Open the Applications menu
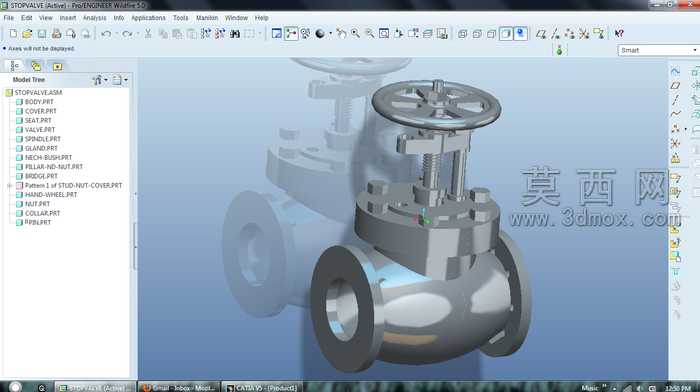700x392 pixels. tap(148, 18)
